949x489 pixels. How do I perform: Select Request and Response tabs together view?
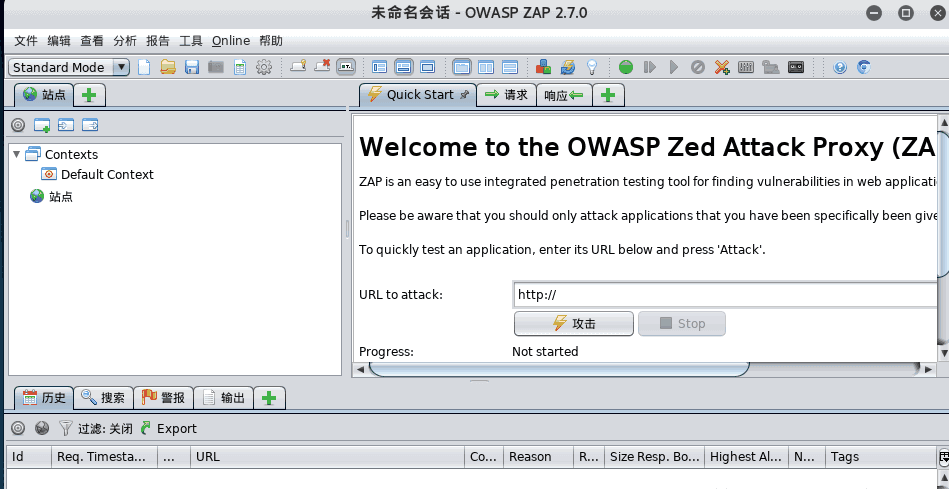[462, 67]
